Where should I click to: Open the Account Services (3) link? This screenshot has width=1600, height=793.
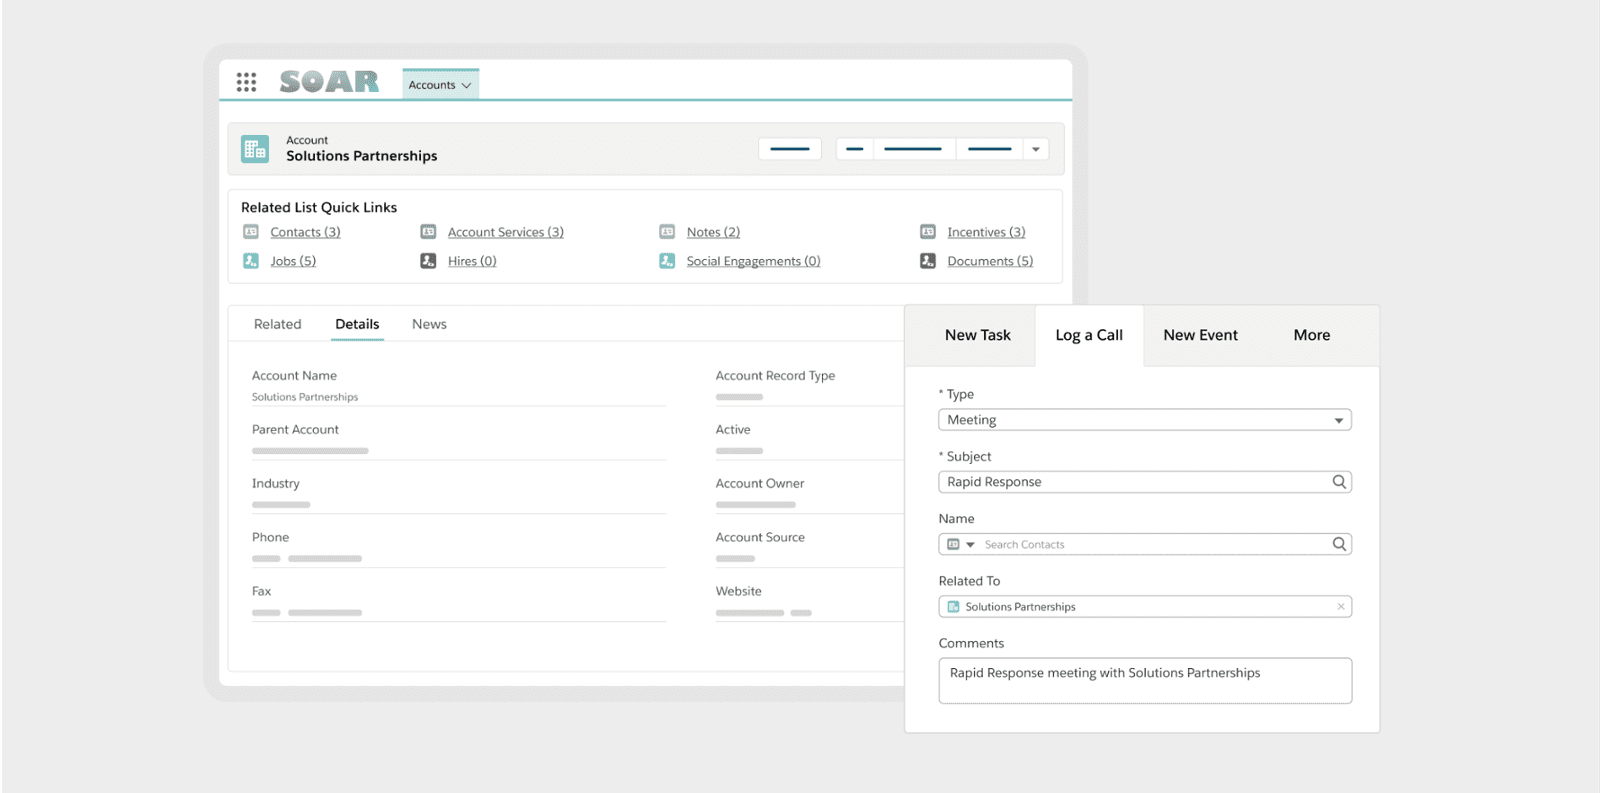tap(506, 232)
